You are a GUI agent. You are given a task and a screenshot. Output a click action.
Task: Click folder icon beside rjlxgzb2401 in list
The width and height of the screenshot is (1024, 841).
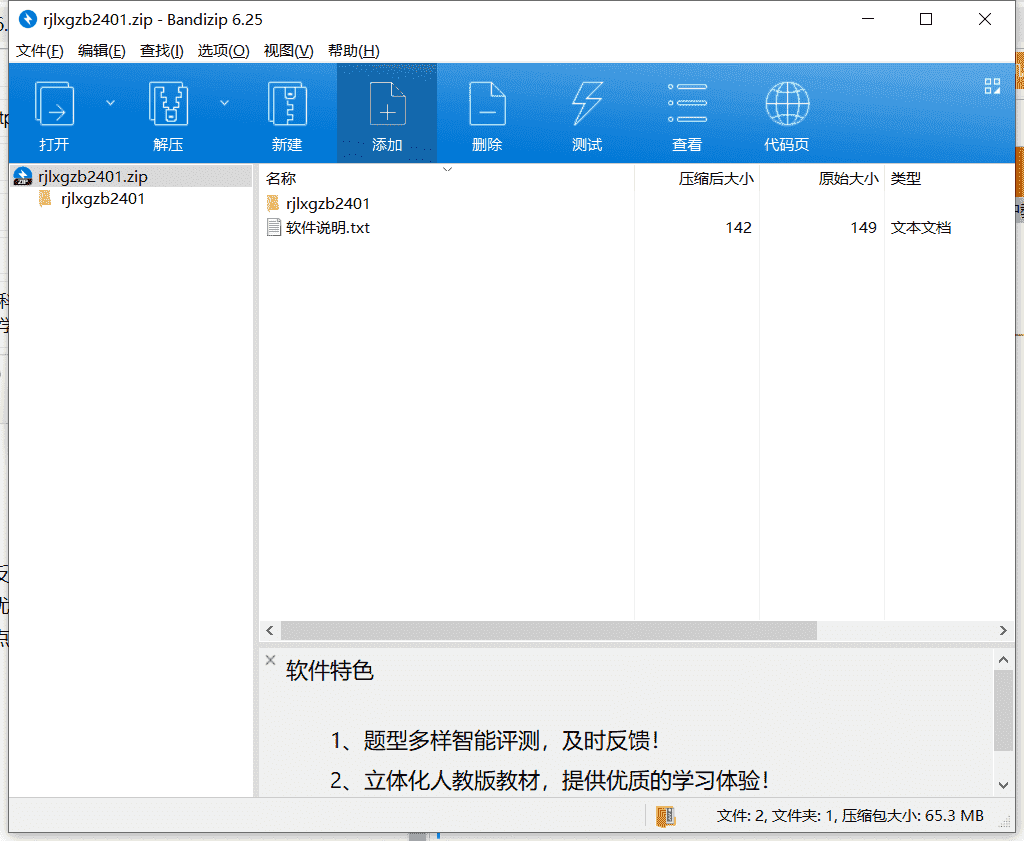click(273, 203)
